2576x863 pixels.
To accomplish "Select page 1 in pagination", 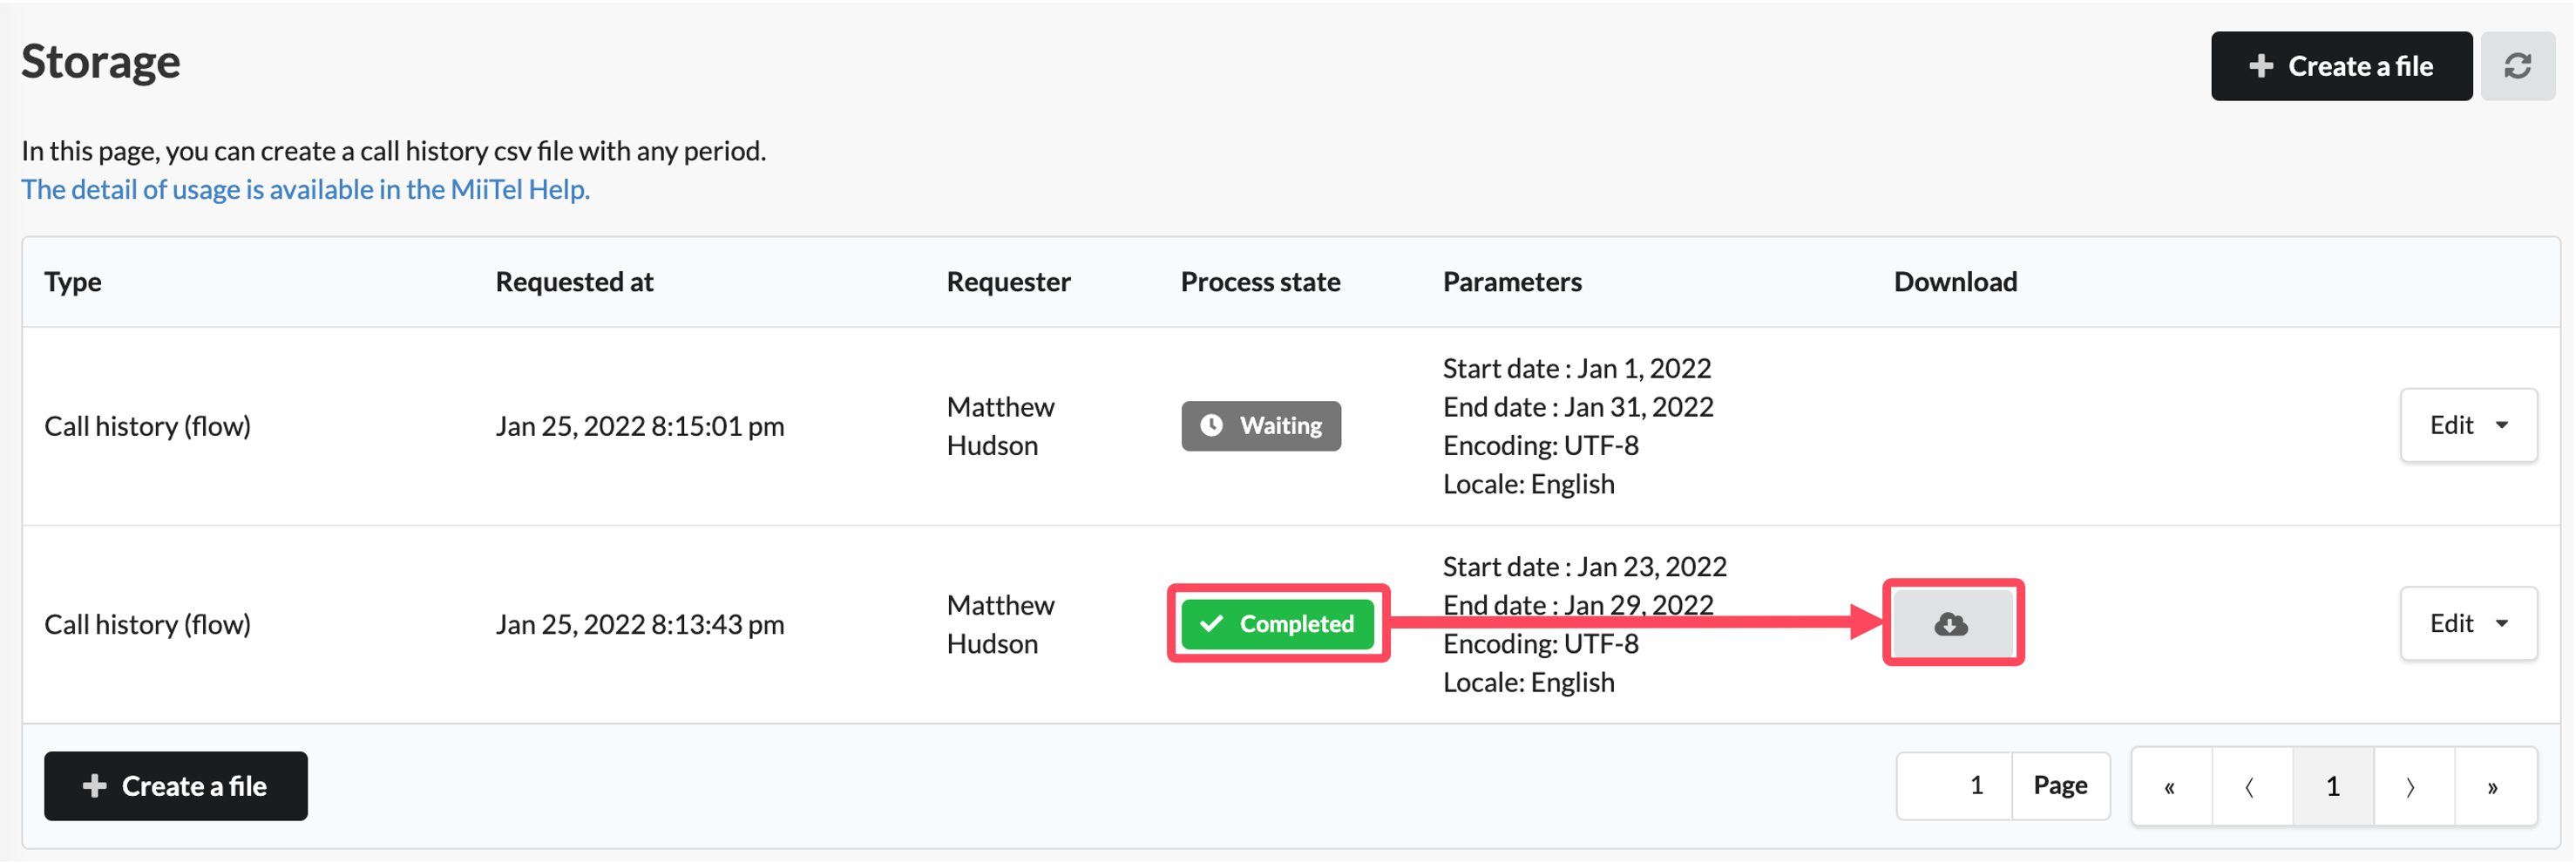I will pyautogui.click(x=2333, y=788).
